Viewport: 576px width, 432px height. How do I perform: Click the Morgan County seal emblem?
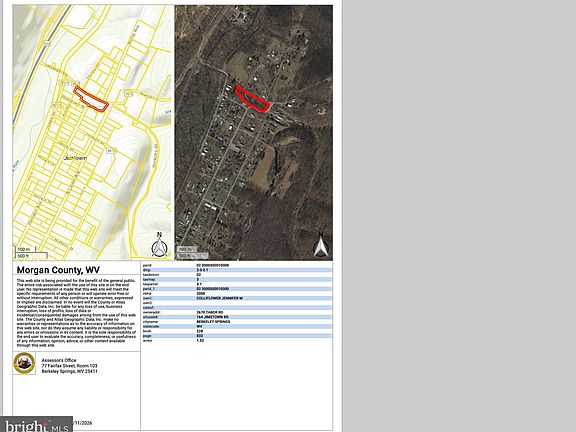pos(24,363)
